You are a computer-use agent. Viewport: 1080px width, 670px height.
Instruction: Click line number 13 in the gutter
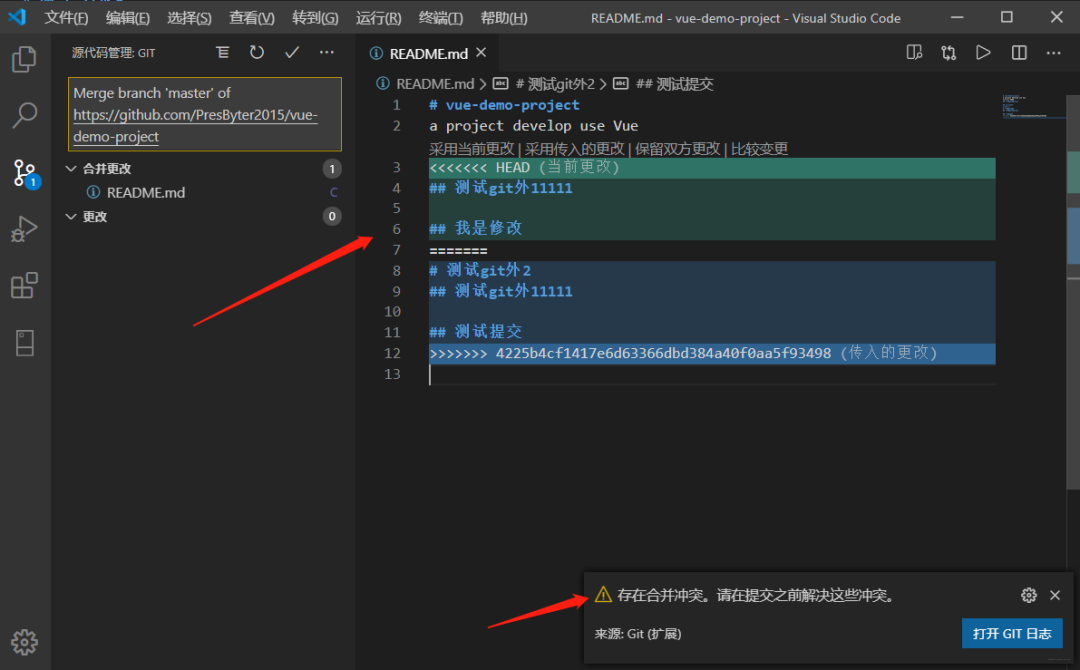(392, 374)
